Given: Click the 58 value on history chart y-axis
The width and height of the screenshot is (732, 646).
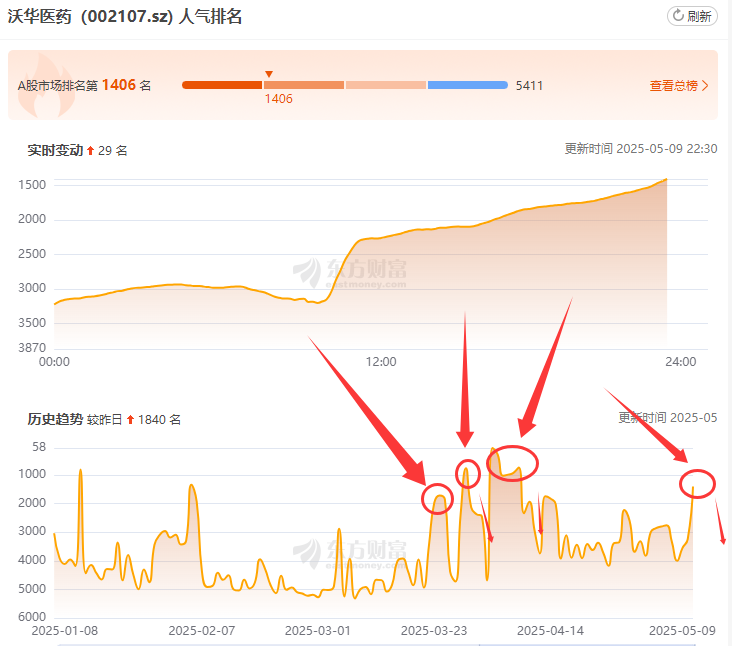Looking at the screenshot, I should point(39,447).
